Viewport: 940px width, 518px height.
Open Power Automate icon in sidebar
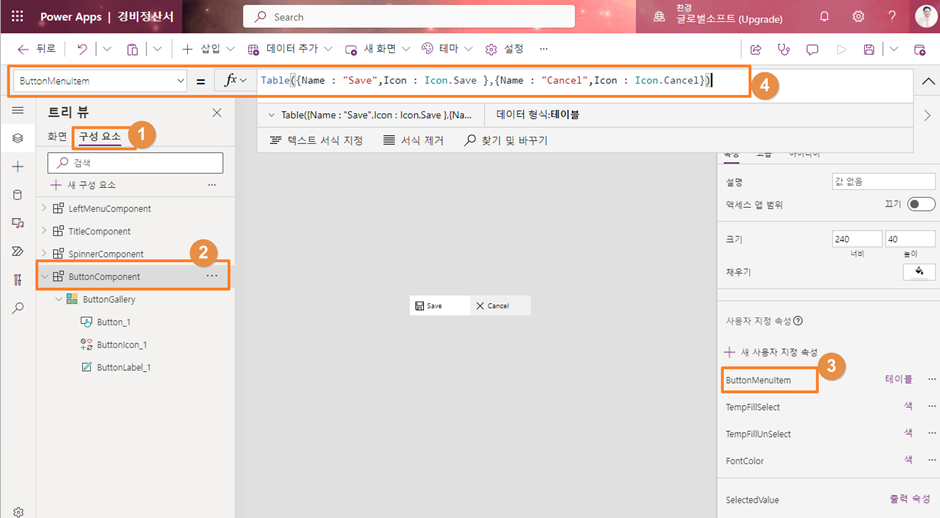pyautogui.click(x=18, y=251)
